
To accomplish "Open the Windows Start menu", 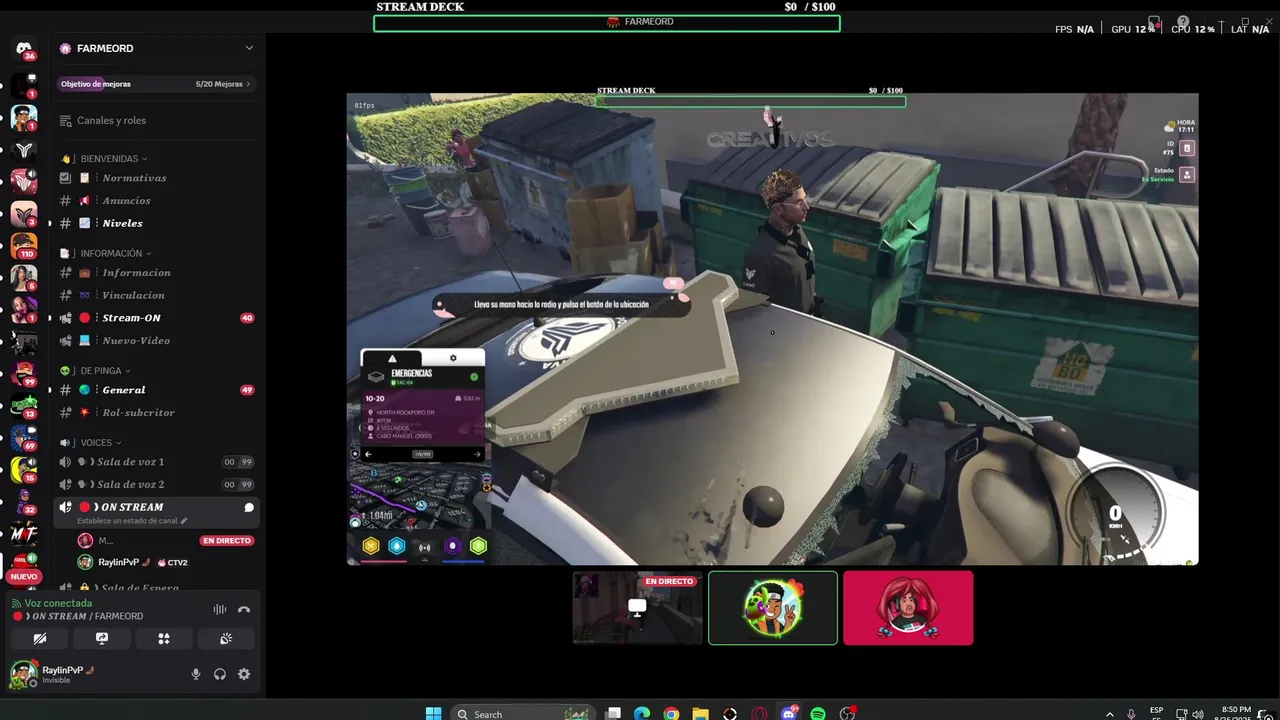I will coord(433,713).
